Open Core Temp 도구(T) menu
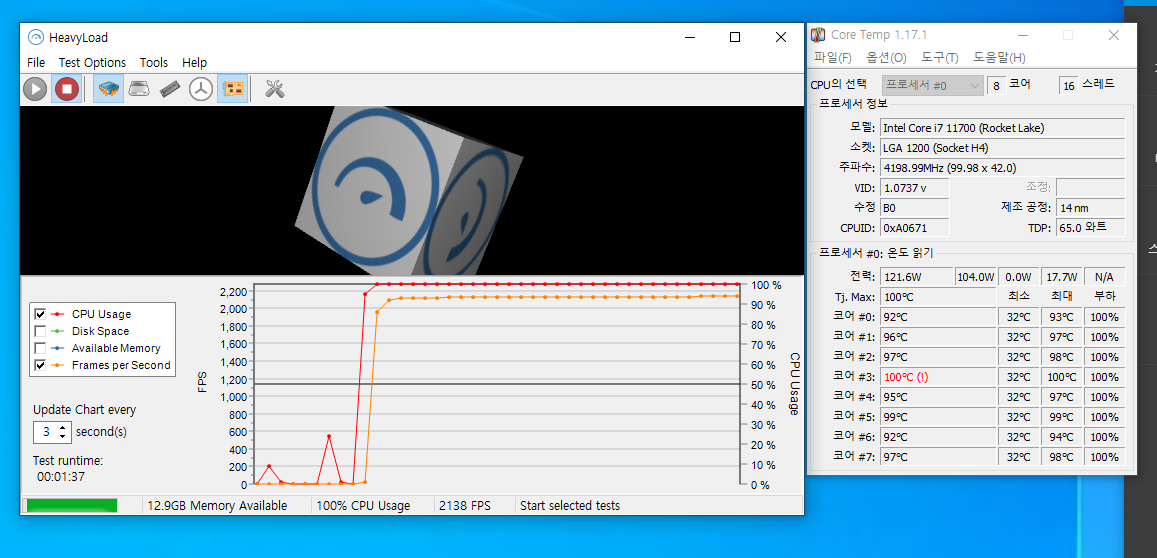 click(940, 58)
